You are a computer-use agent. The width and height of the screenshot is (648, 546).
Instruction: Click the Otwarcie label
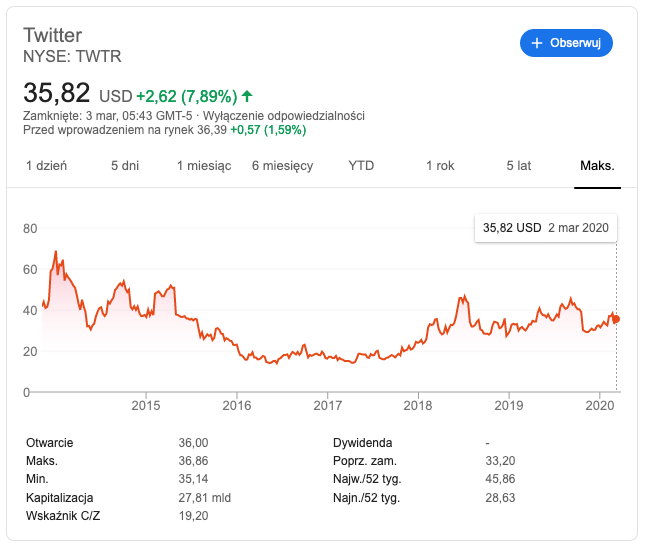[x=50, y=443]
